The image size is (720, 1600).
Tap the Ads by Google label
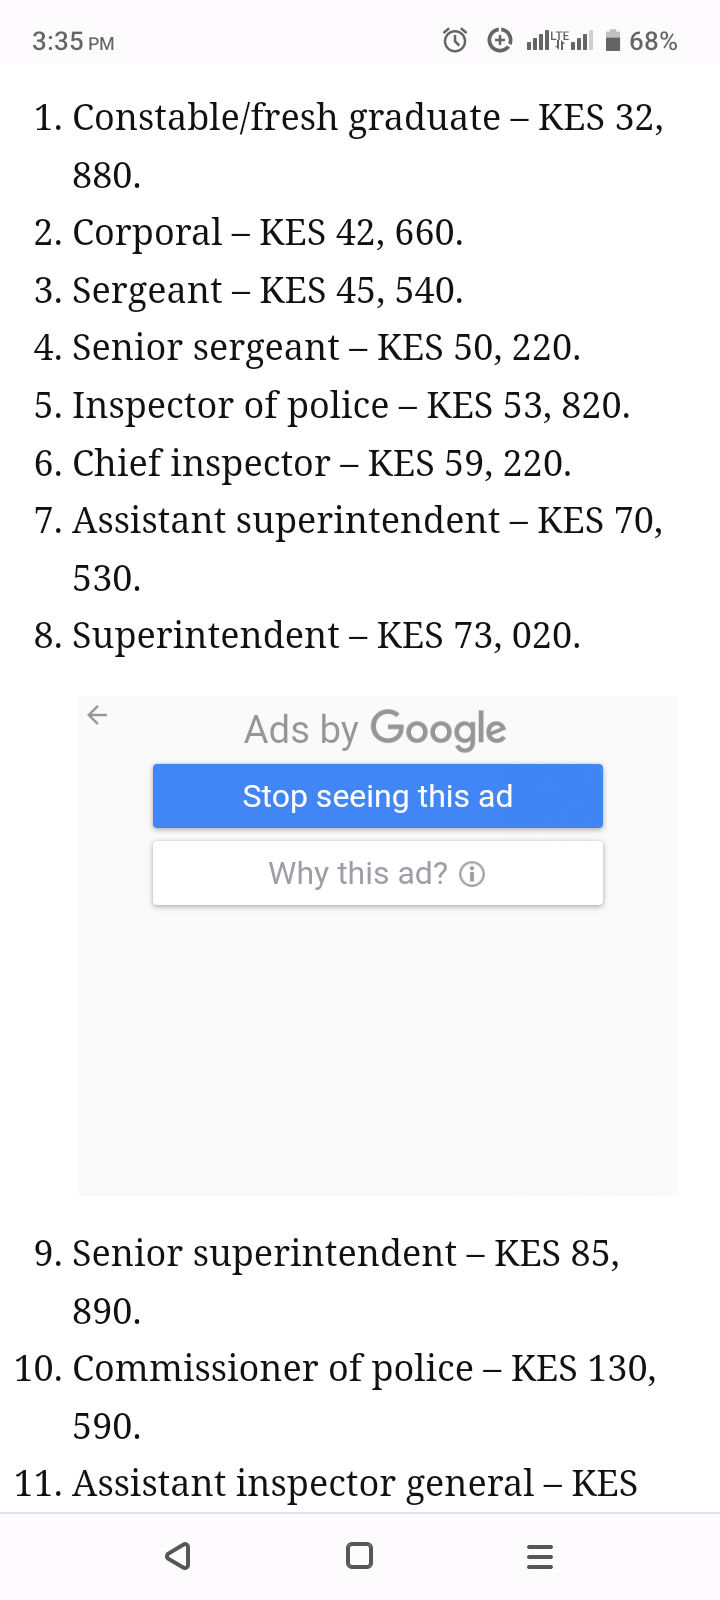(376, 730)
